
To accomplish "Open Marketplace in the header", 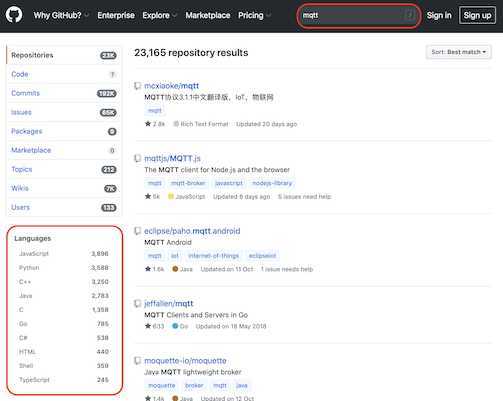I will coord(208,15).
